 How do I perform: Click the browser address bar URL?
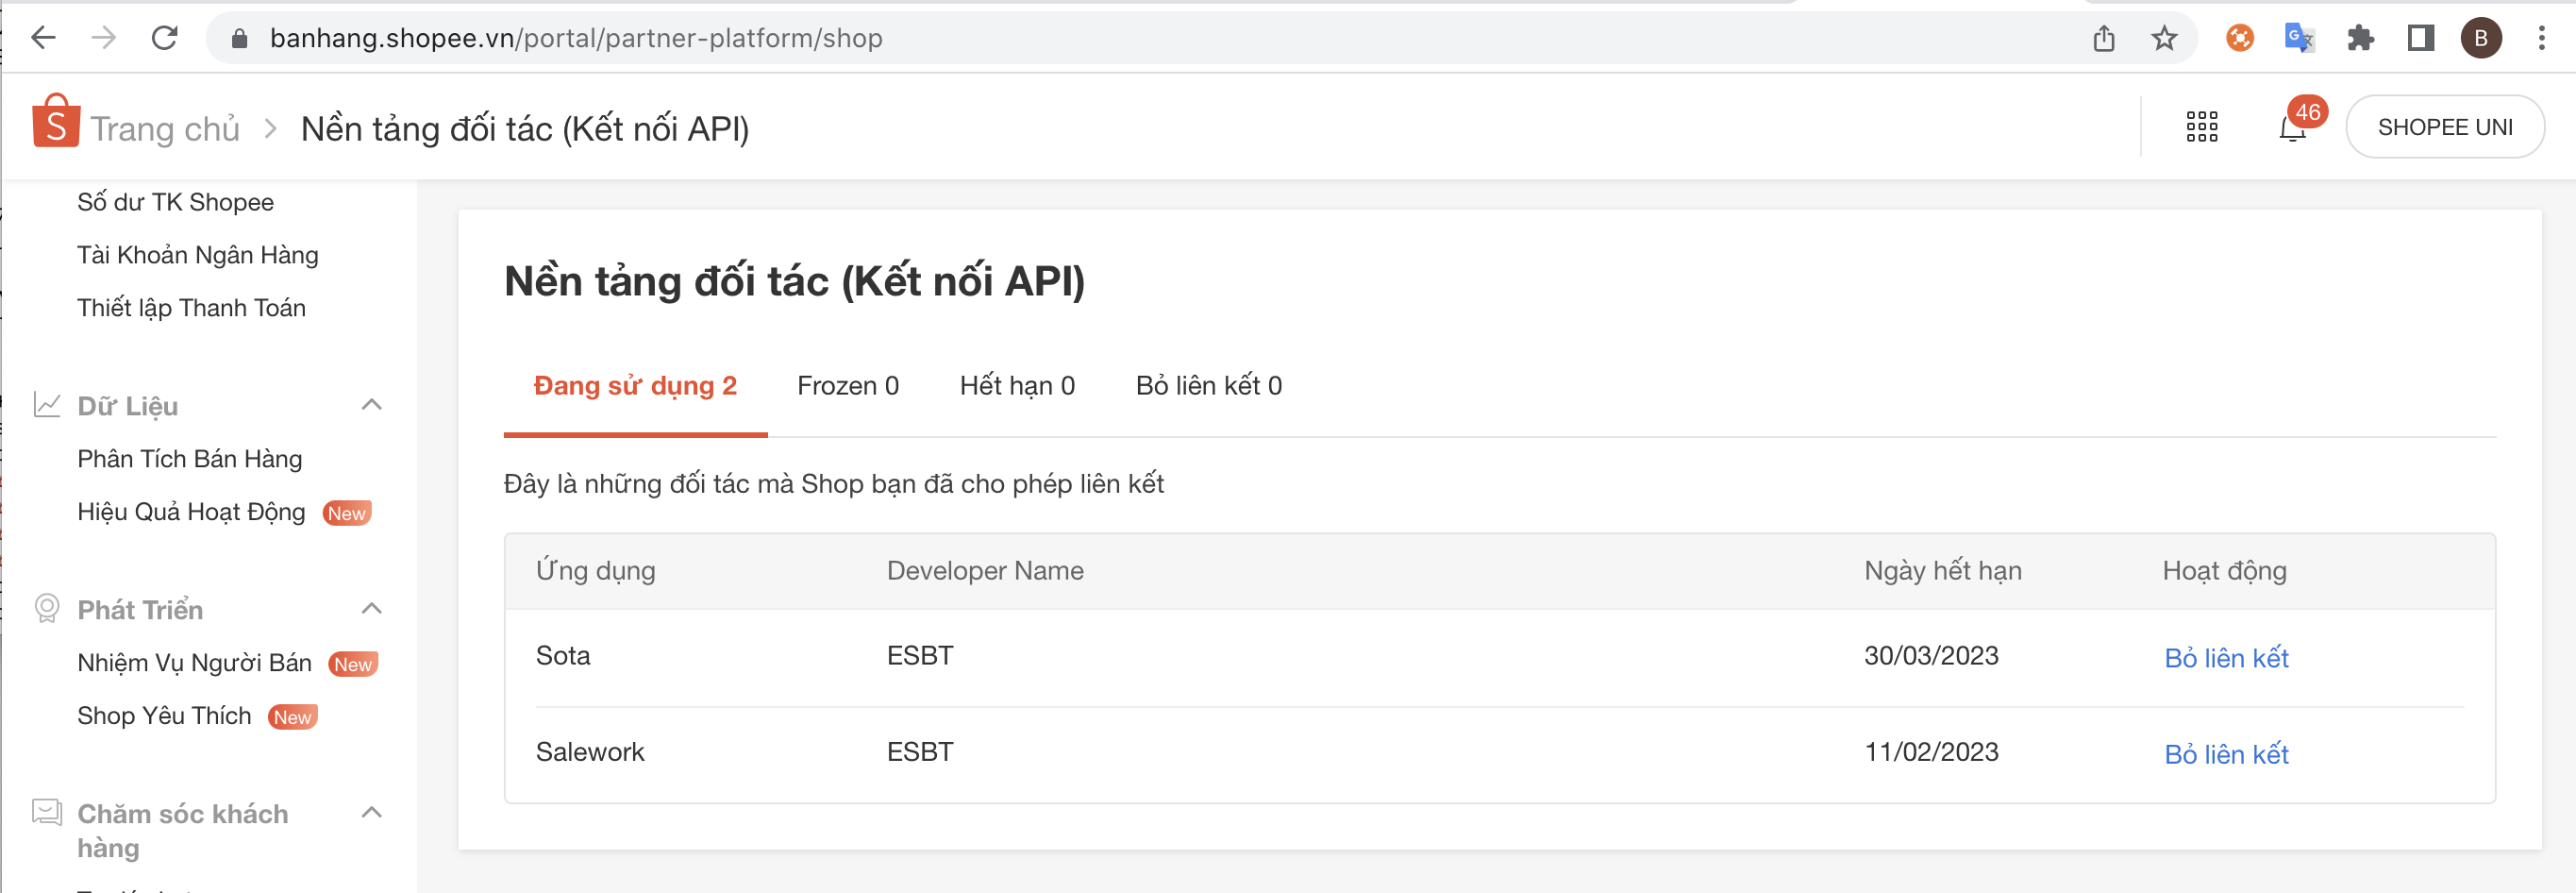point(576,39)
